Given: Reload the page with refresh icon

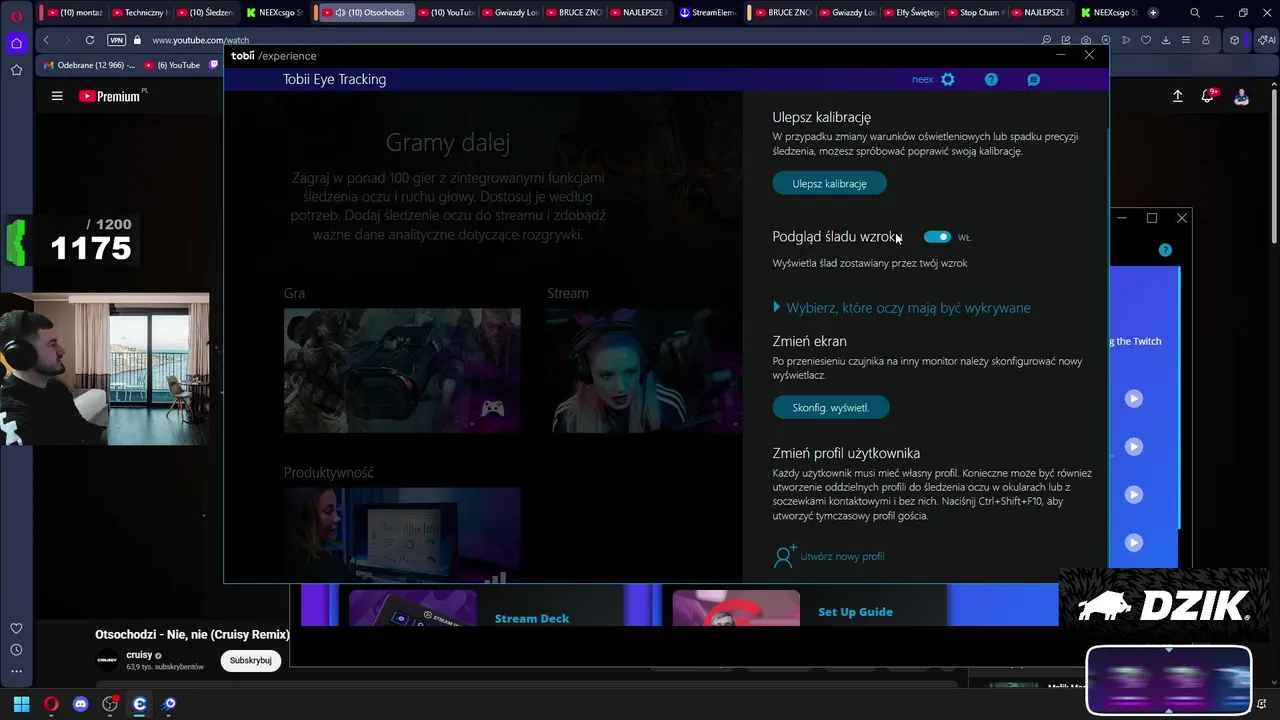Looking at the screenshot, I should [90, 40].
